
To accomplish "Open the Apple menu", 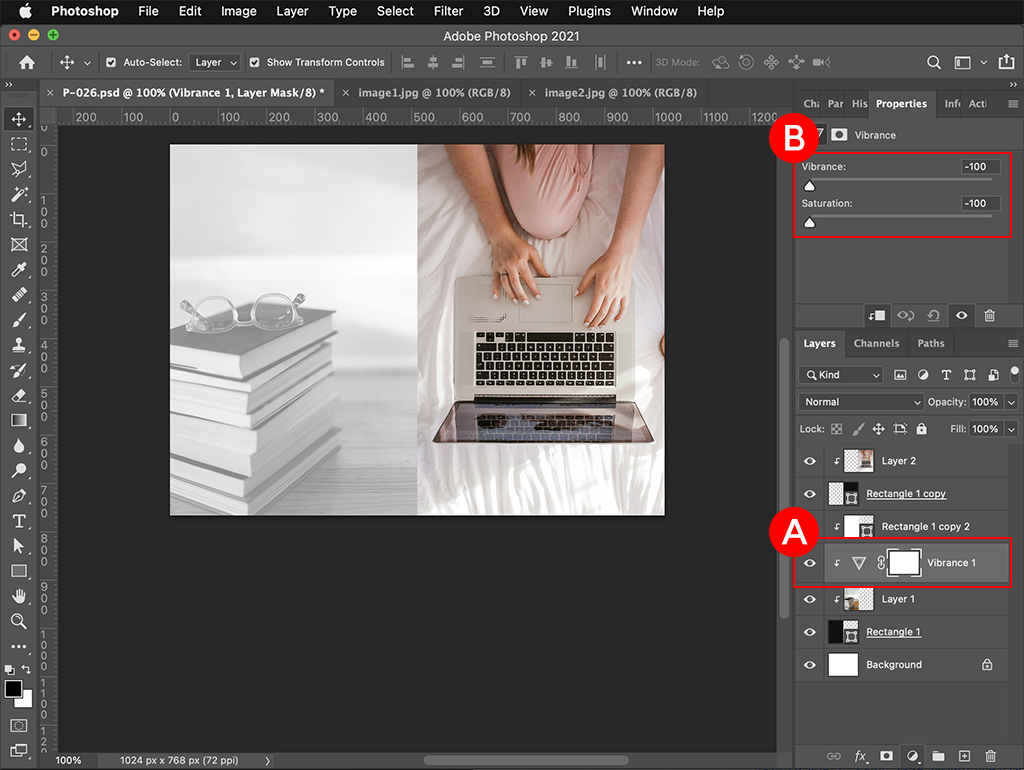I will click(25, 11).
